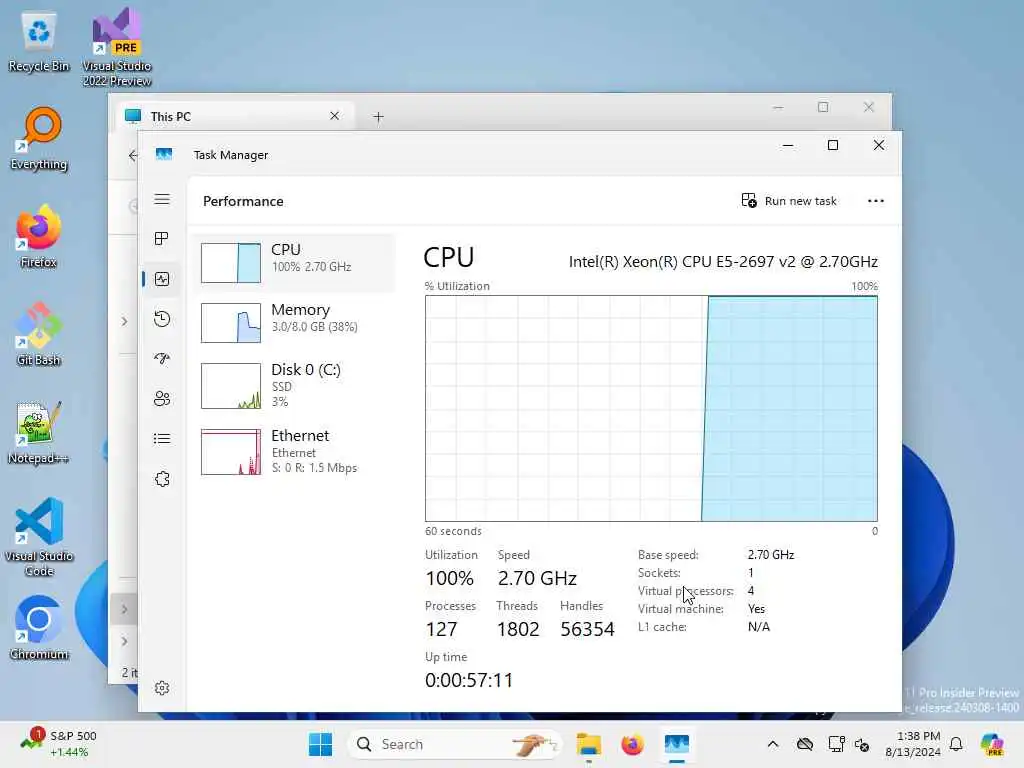This screenshot has height=768, width=1024.
Task: Click the CPU utilization graph
Action: coord(651,409)
